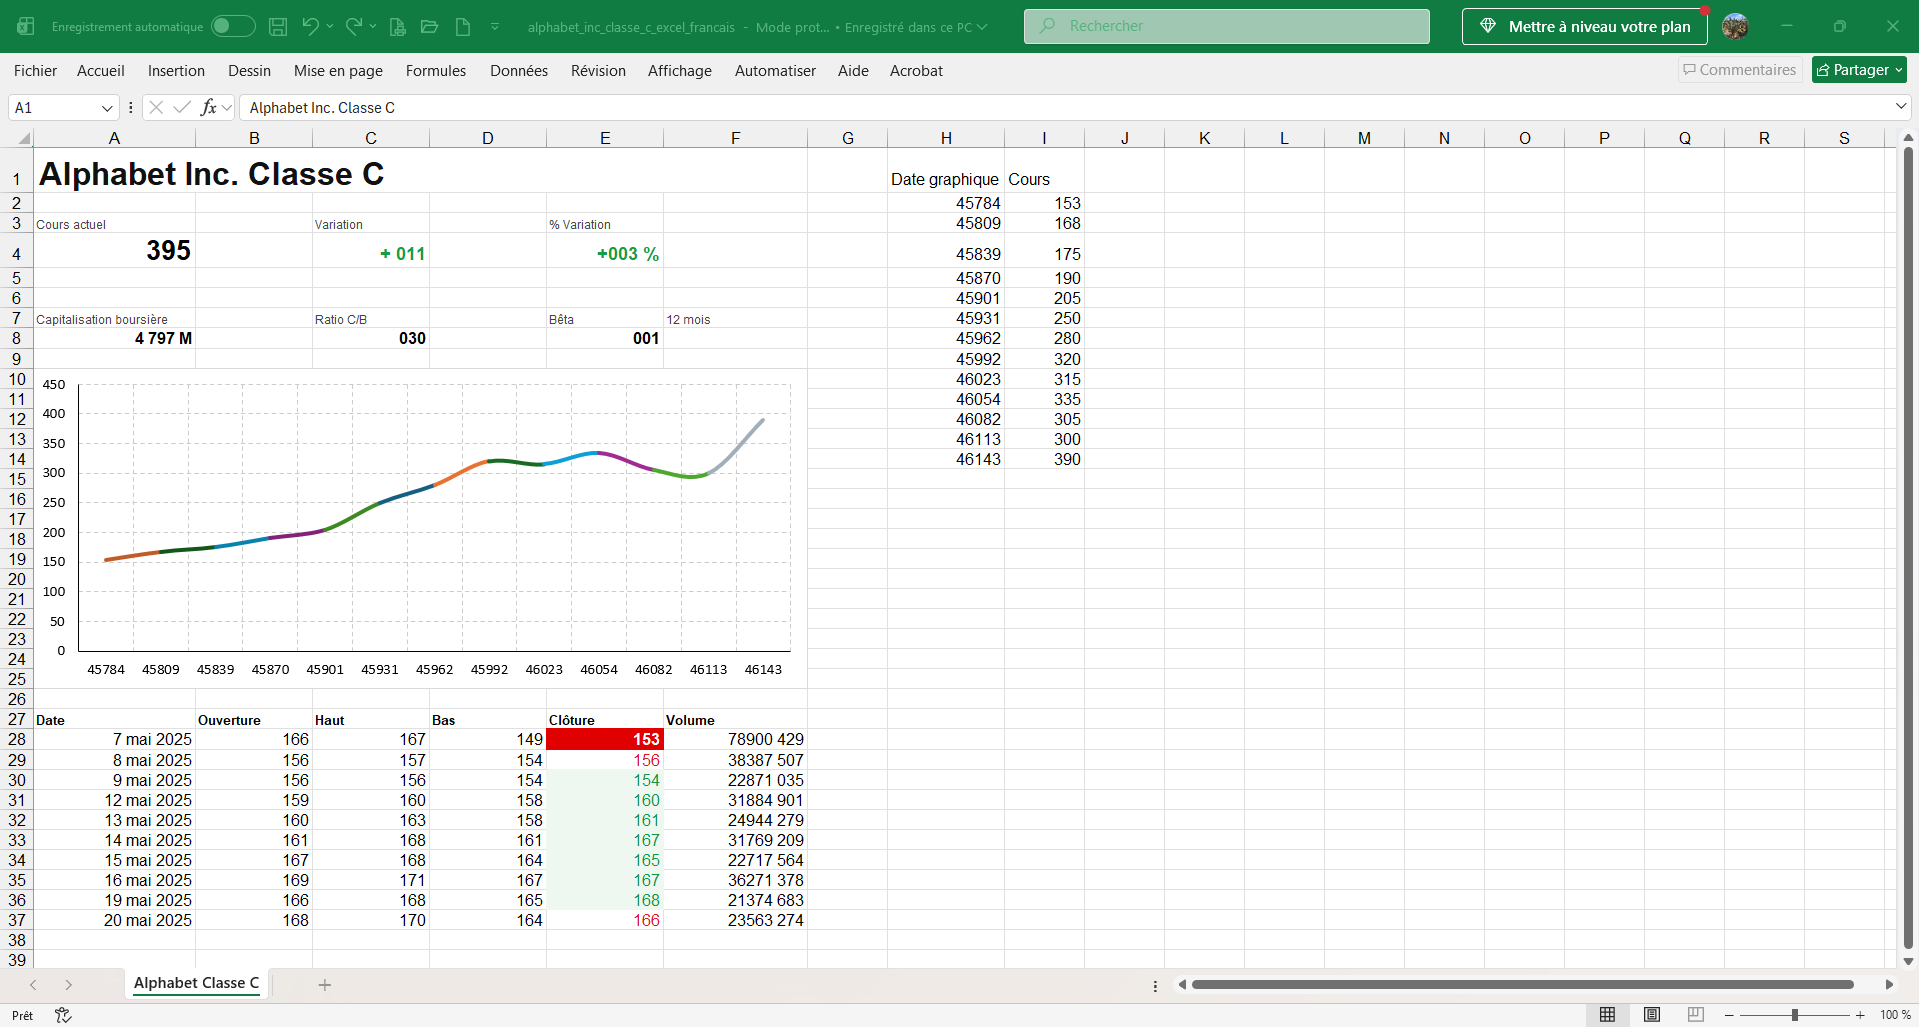Screen dimensions: 1919x1027
Task: Select the Alphabet Classe C sheet tab
Action: [197, 983]
